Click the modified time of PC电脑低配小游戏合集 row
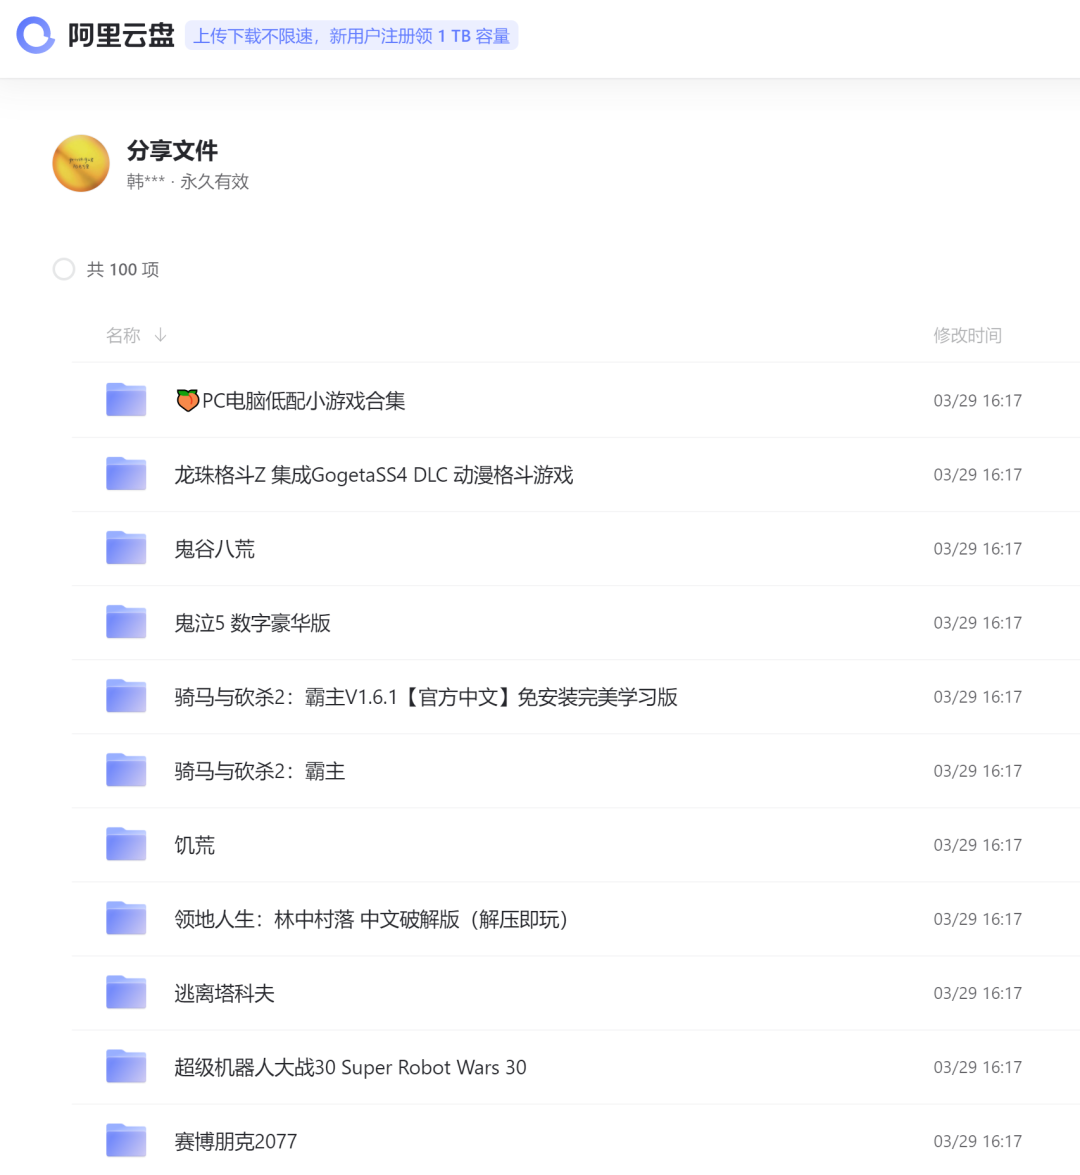Screen dimensions: 1080x1175 [977, 401]
